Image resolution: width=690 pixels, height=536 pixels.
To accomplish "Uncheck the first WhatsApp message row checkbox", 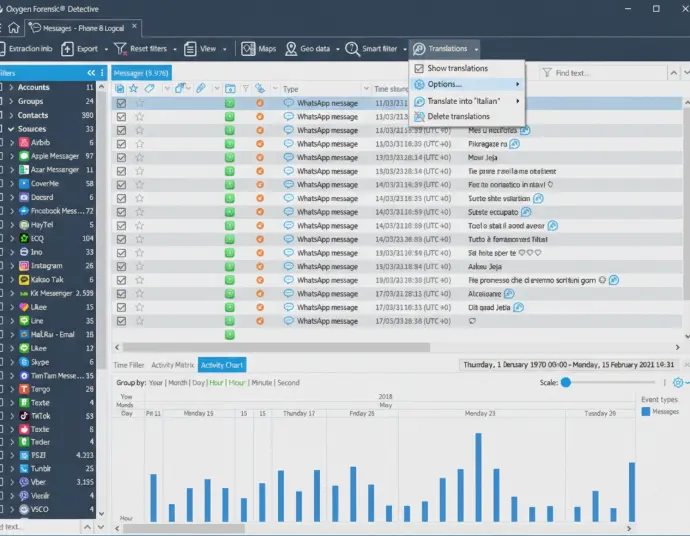I will coord(120,103).
